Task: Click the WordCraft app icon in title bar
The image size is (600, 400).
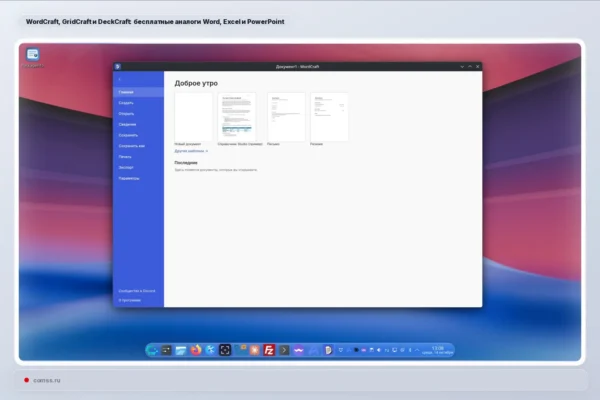Action: [117, 67]
